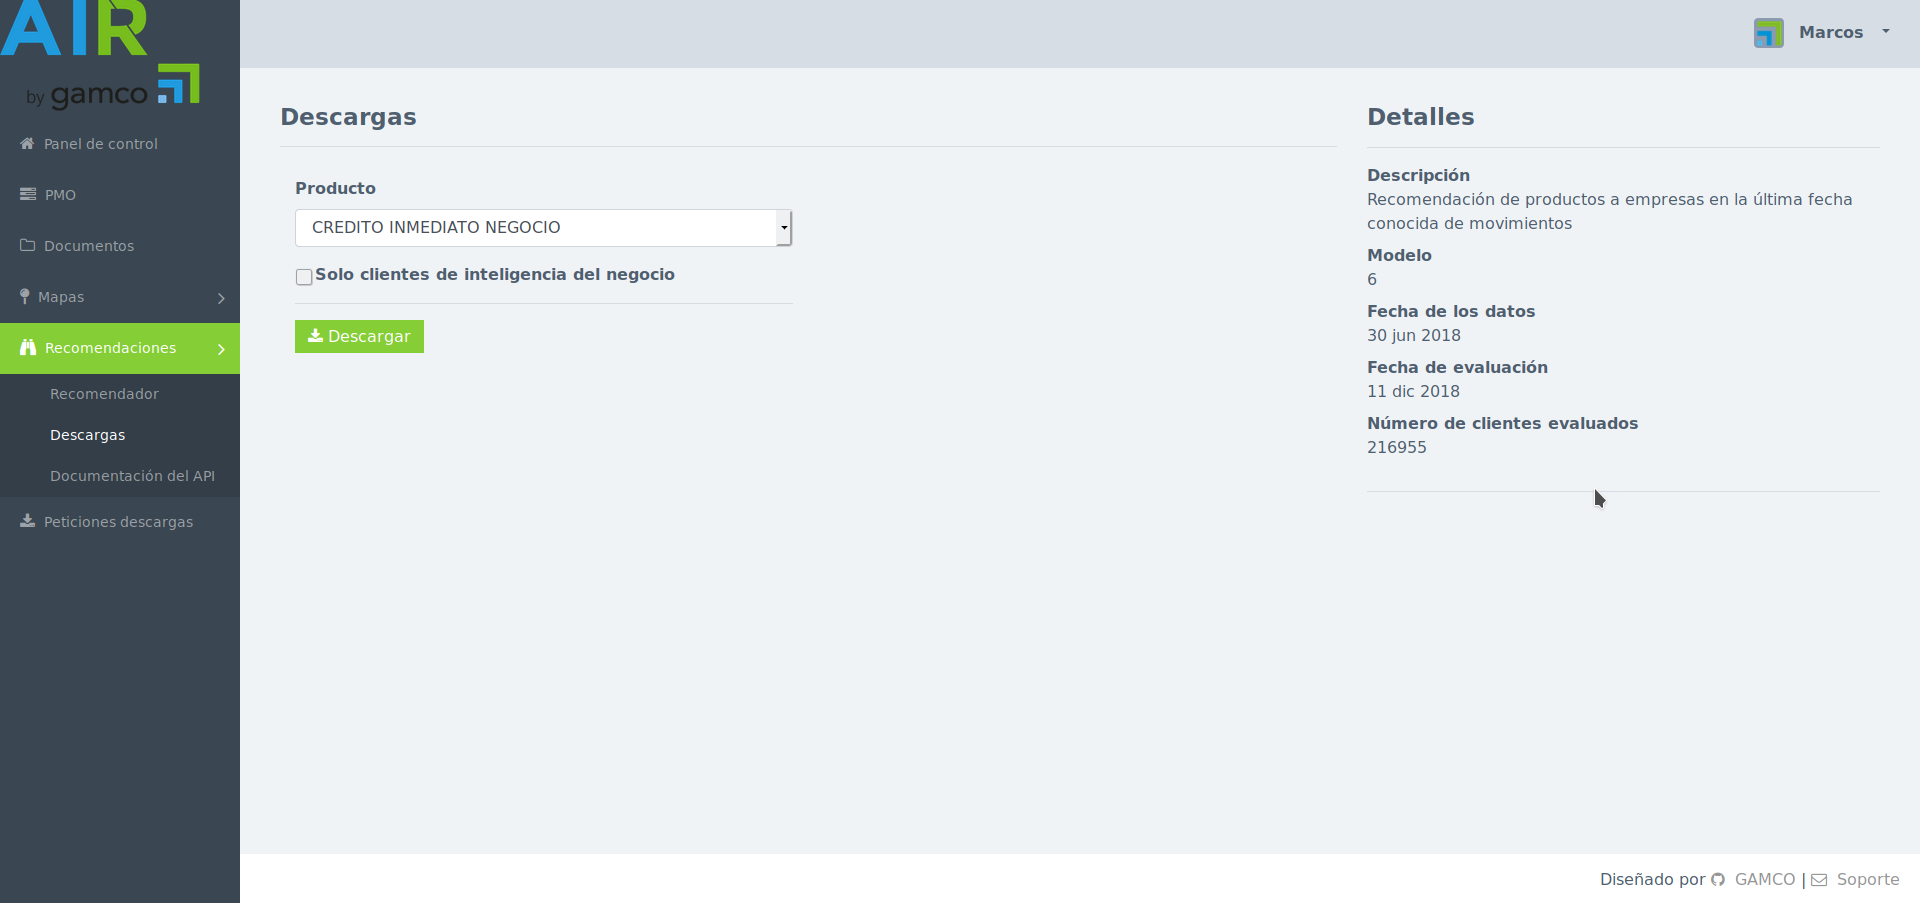The width and height of the screenshot is (1920, 903).
Task: Click the date 11 dic 2018
Action: (1413, 392)
